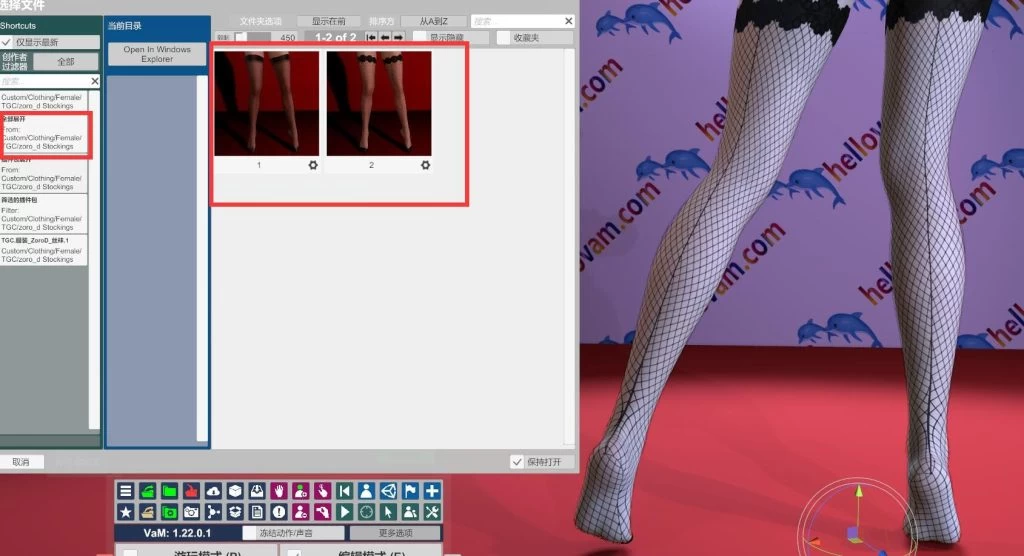Click the camera screenshot icon

(x=191, y=511)
